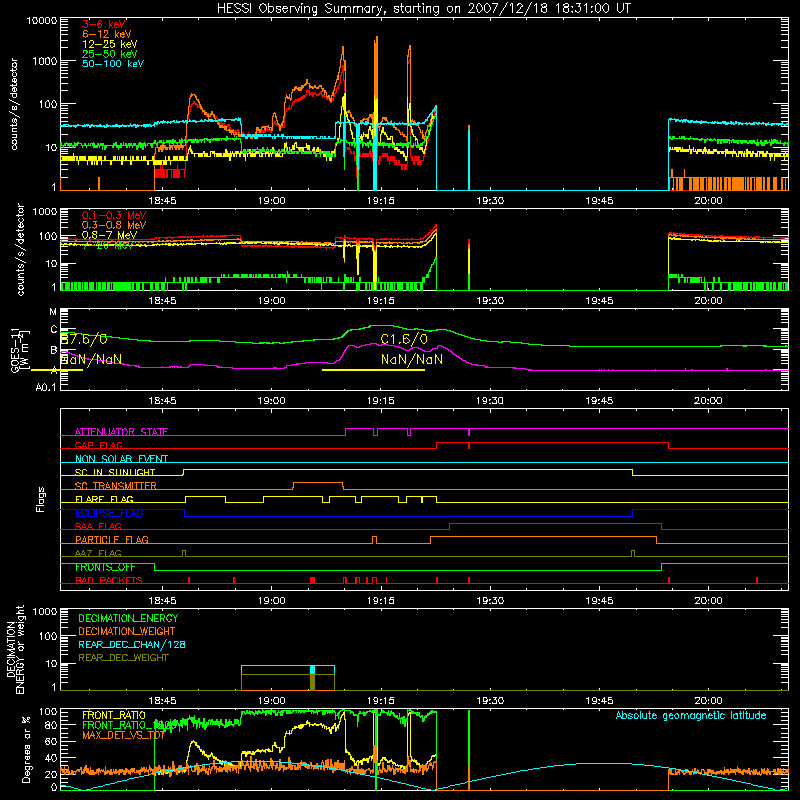This screenshot has height=800, width=800.
Task: Click the REAR_DEC_WEIGHT legend label
Action: [x=123, y=658]
